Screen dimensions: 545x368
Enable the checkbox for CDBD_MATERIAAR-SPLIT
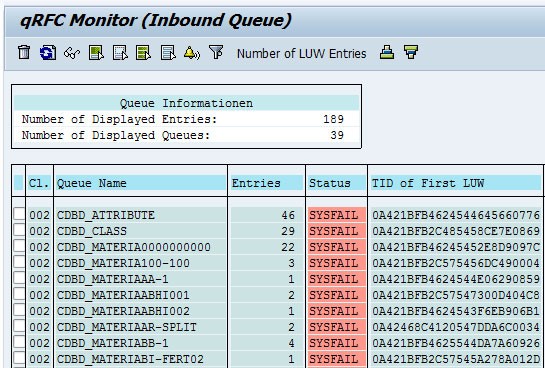(x=19, y=326)
